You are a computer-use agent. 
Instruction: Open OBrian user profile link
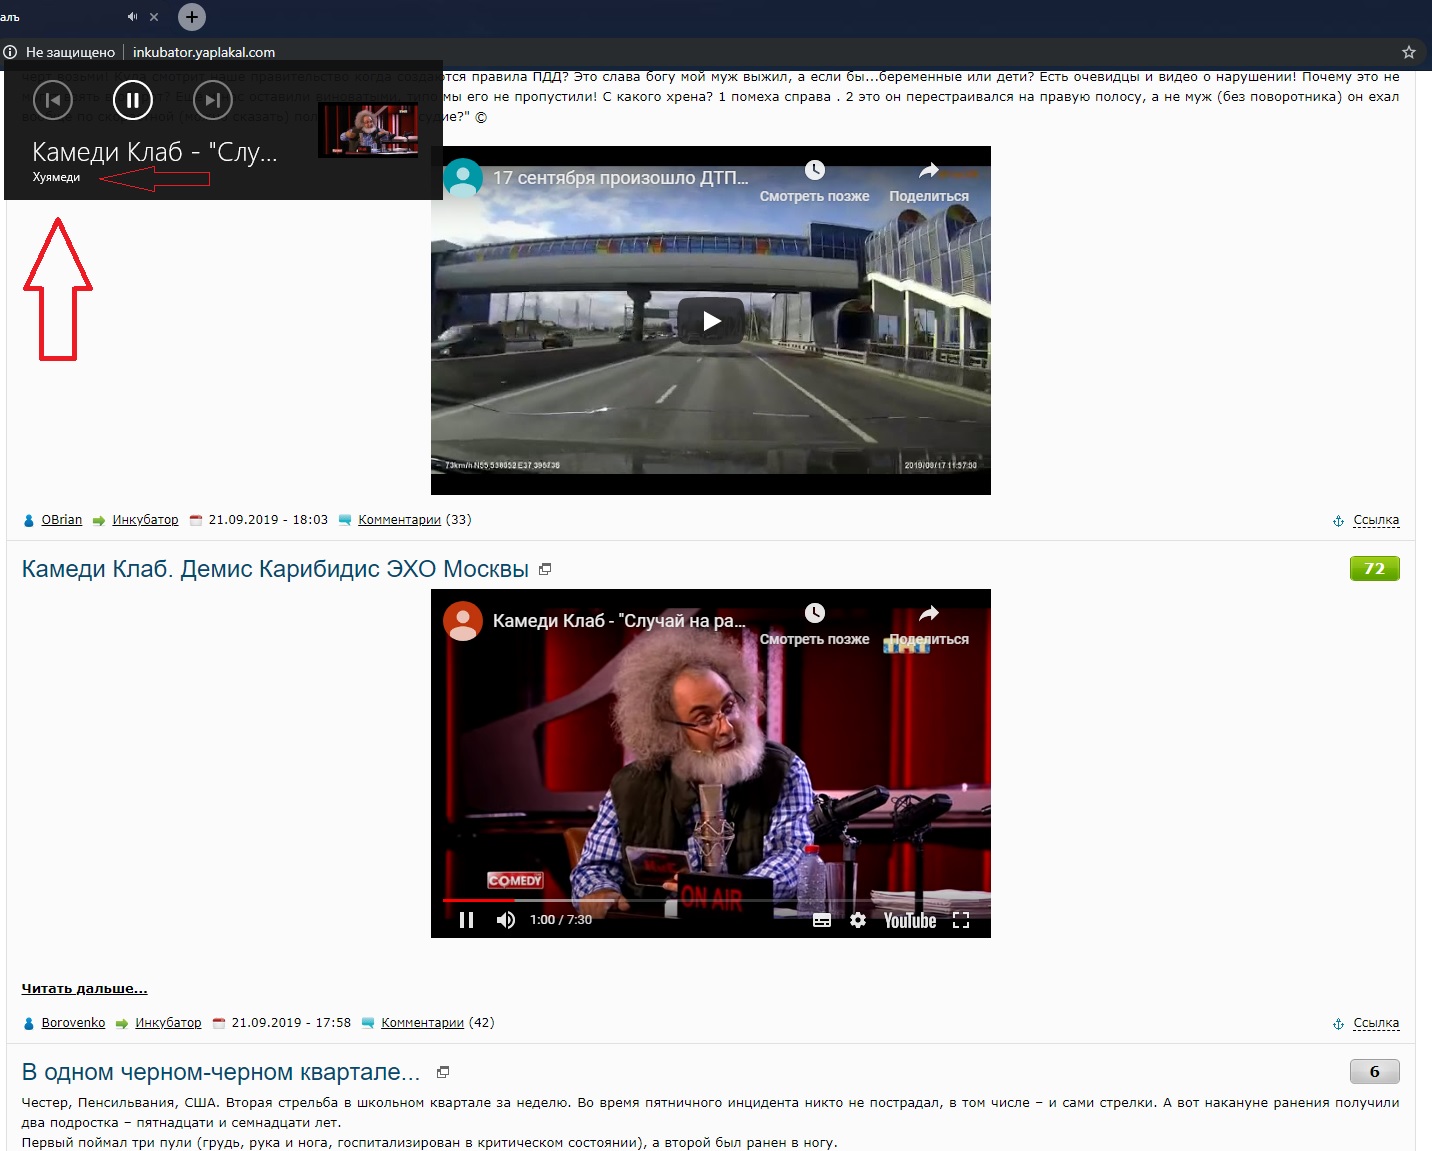pos(62,520)
